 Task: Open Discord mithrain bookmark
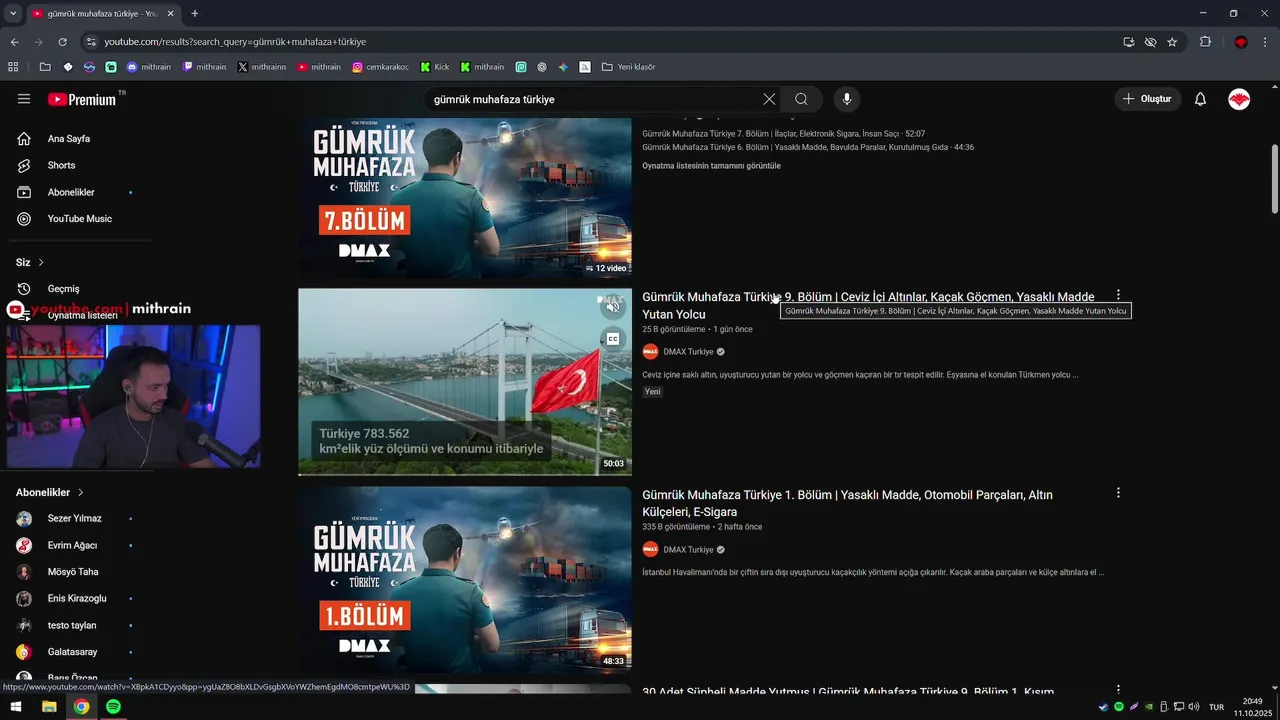coord(149,67)
